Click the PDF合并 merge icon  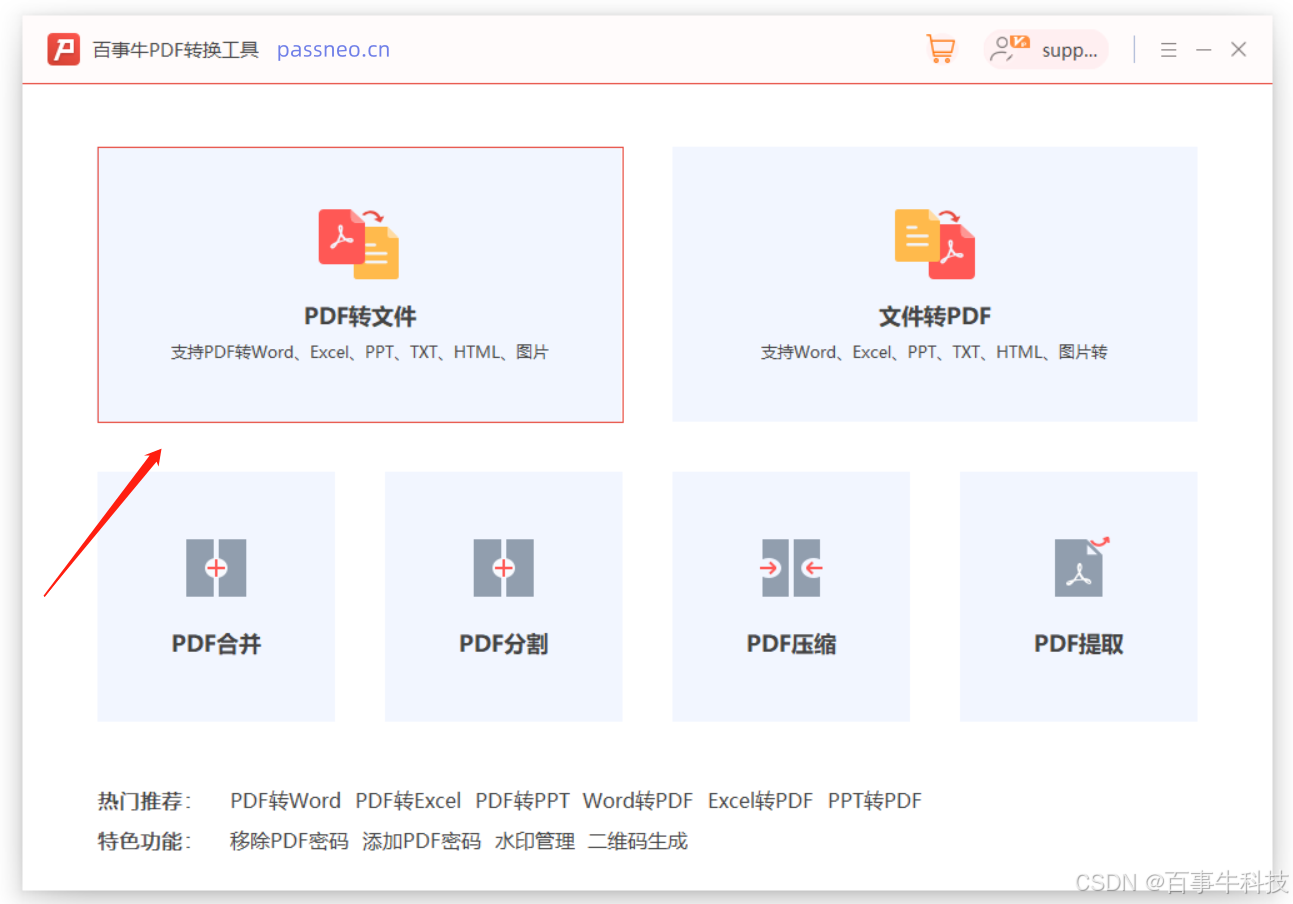point(216,568)
